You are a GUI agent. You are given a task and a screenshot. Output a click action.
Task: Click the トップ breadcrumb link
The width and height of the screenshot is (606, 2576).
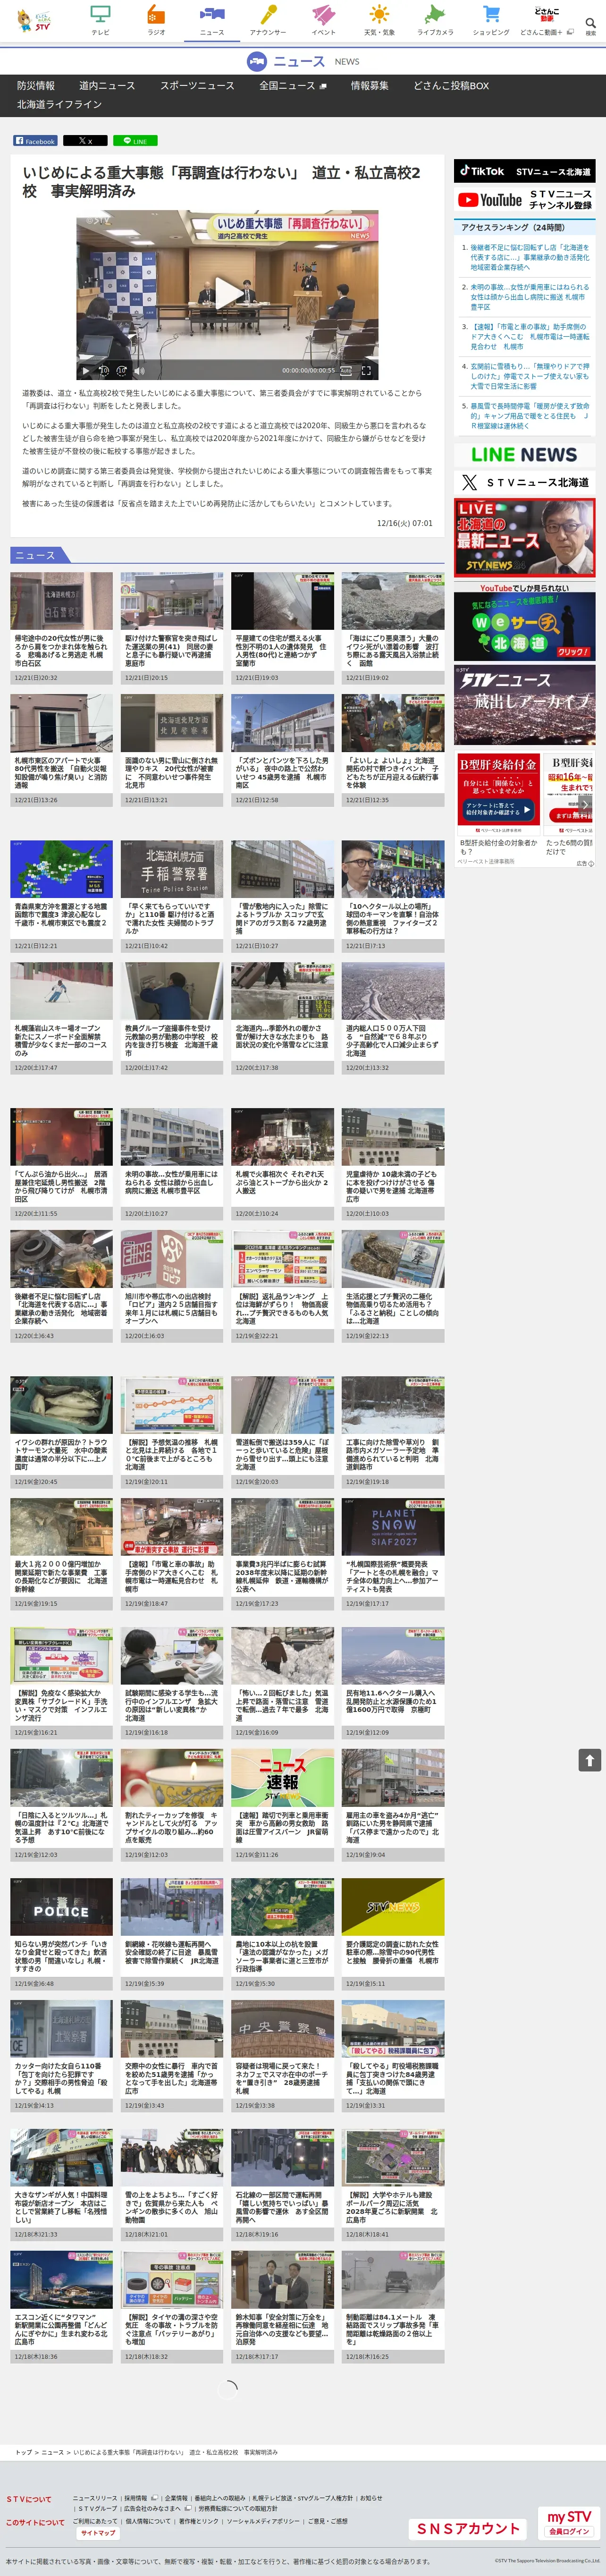tap(24, 2452)
